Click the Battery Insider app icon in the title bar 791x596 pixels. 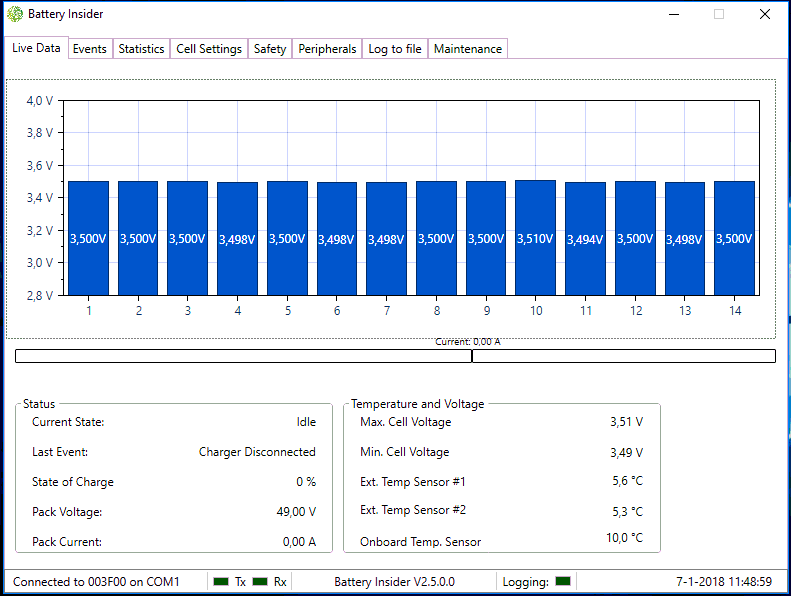(x=15, y=14)
